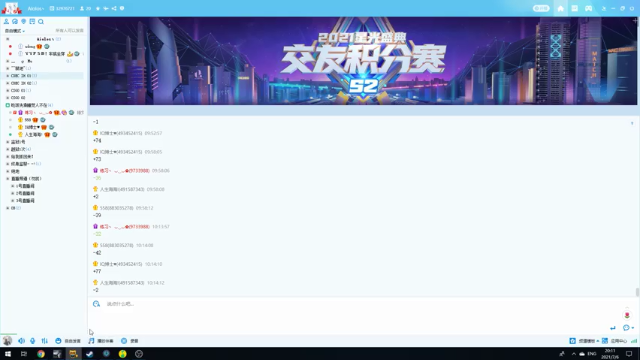The width and height of the screenshot is (640, 360).
Task: Click 人生海海 sender name at 10:14:12
Action: tap(122, 283)
